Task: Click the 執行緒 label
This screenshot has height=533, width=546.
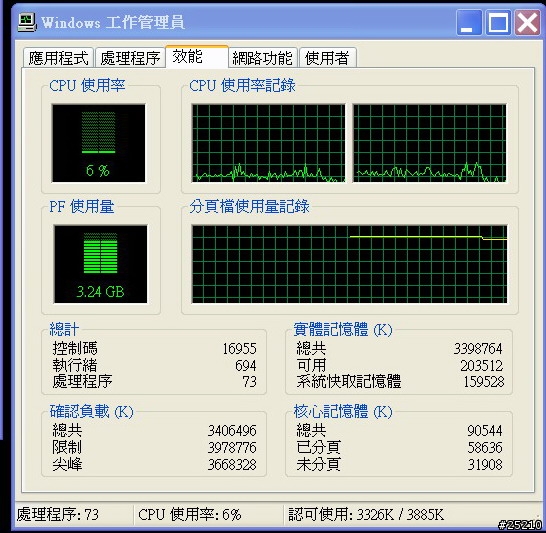Action: pyautogui.click(x=75, y=365)
